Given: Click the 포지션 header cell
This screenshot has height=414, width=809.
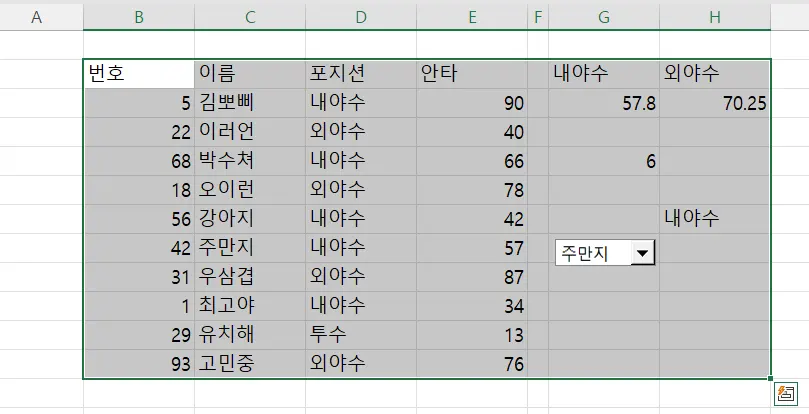Looking at the screenshot, I should click(x=361, y=74).
